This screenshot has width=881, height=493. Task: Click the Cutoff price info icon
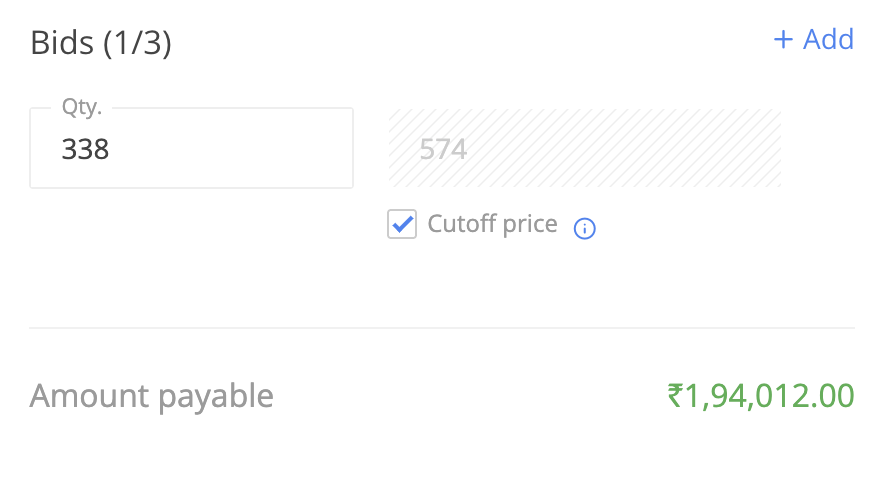pyautogui.click(x=584, y=228)
